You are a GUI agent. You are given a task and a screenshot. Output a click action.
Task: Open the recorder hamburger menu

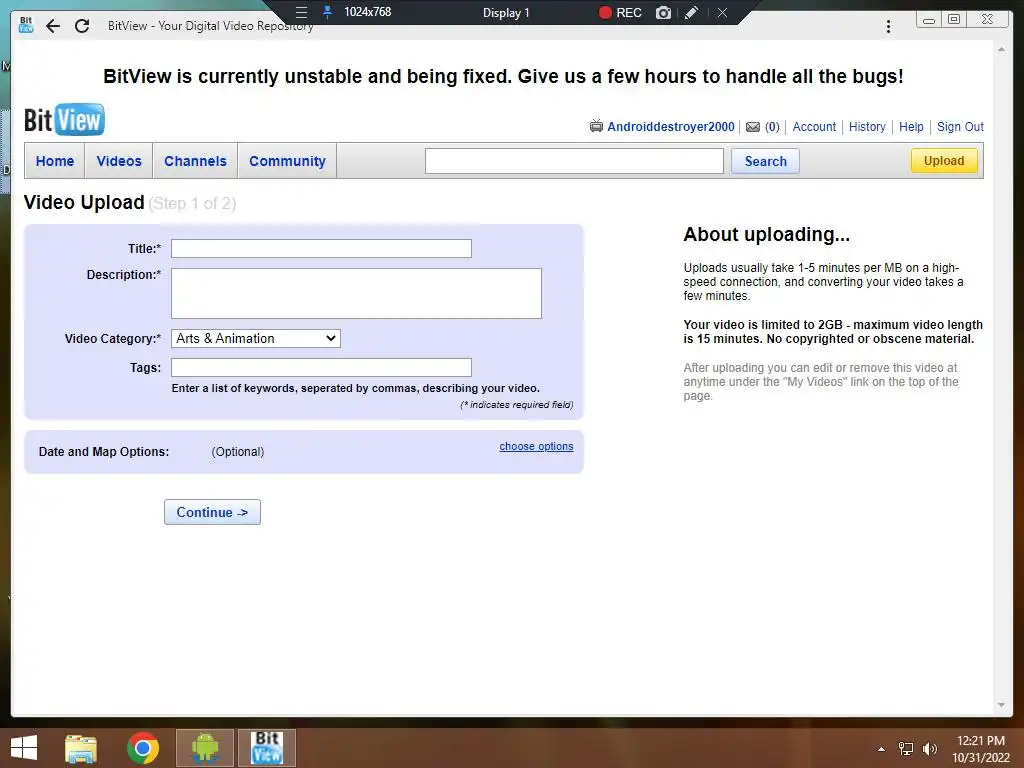tap(301, 12)
